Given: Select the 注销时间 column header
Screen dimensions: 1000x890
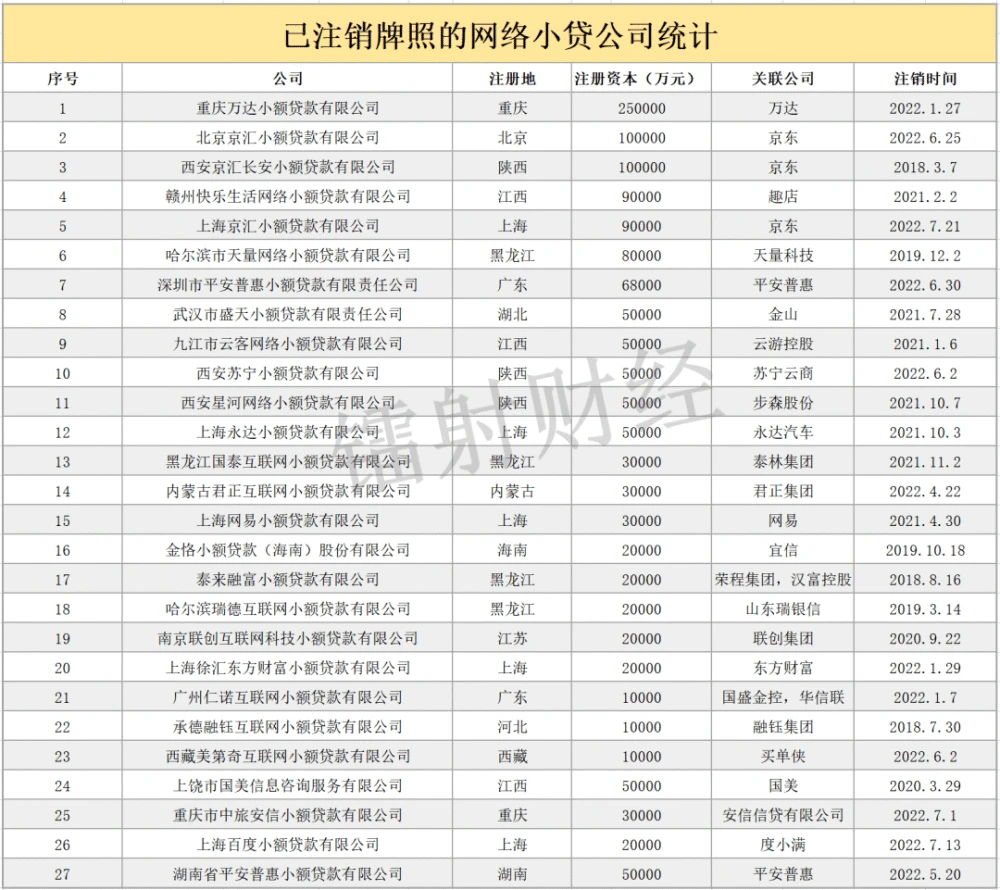Looking at the screenshot, I should click(925, 78).
